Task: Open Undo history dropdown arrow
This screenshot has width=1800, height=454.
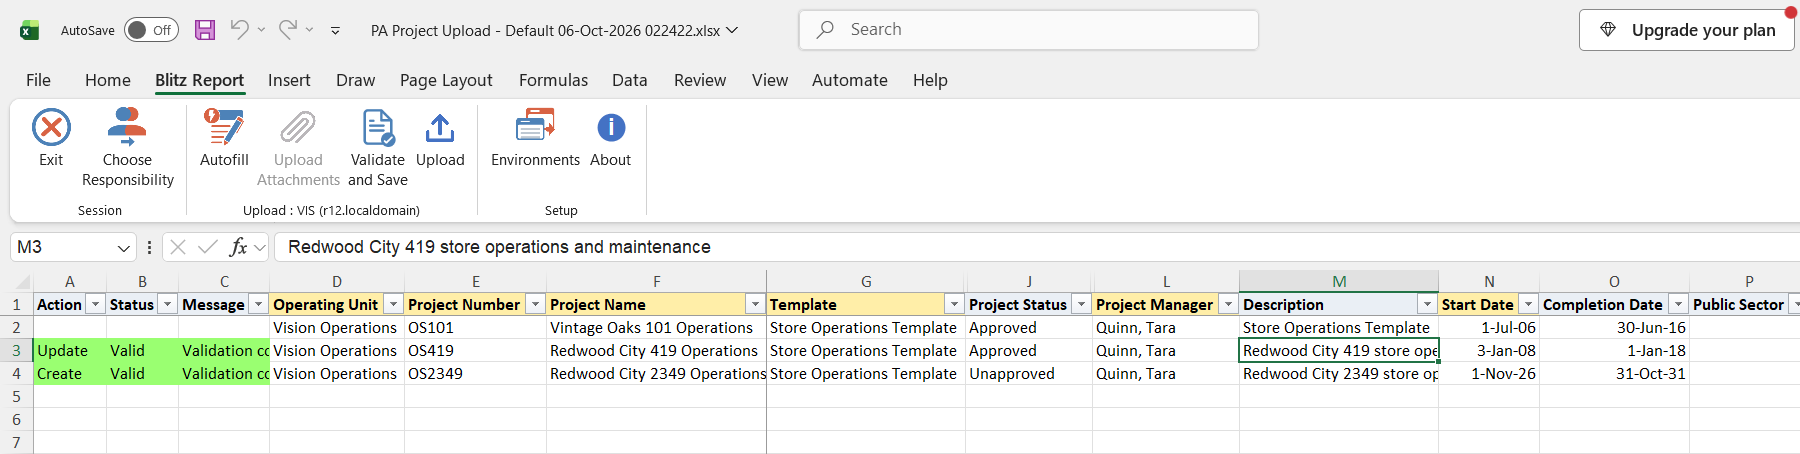Action: point(262,30)
